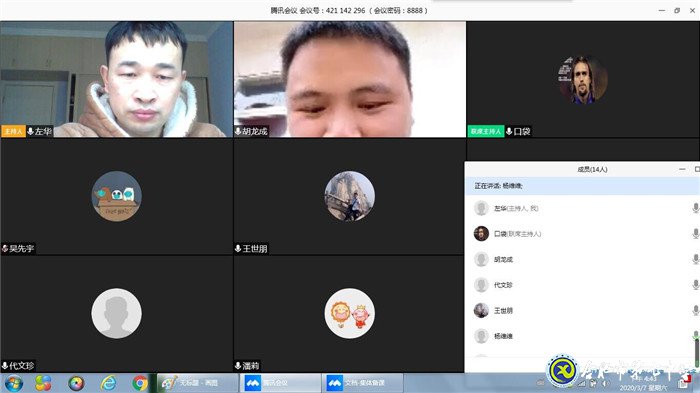
Task: Click the microphone icon beside 王世朋 video label
Action: tap(238, 248)
